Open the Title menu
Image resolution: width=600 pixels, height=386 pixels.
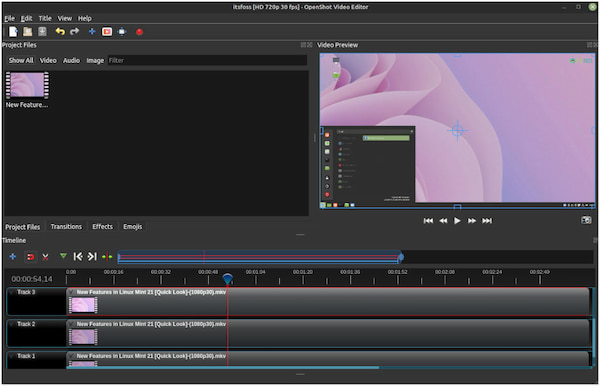45,18
